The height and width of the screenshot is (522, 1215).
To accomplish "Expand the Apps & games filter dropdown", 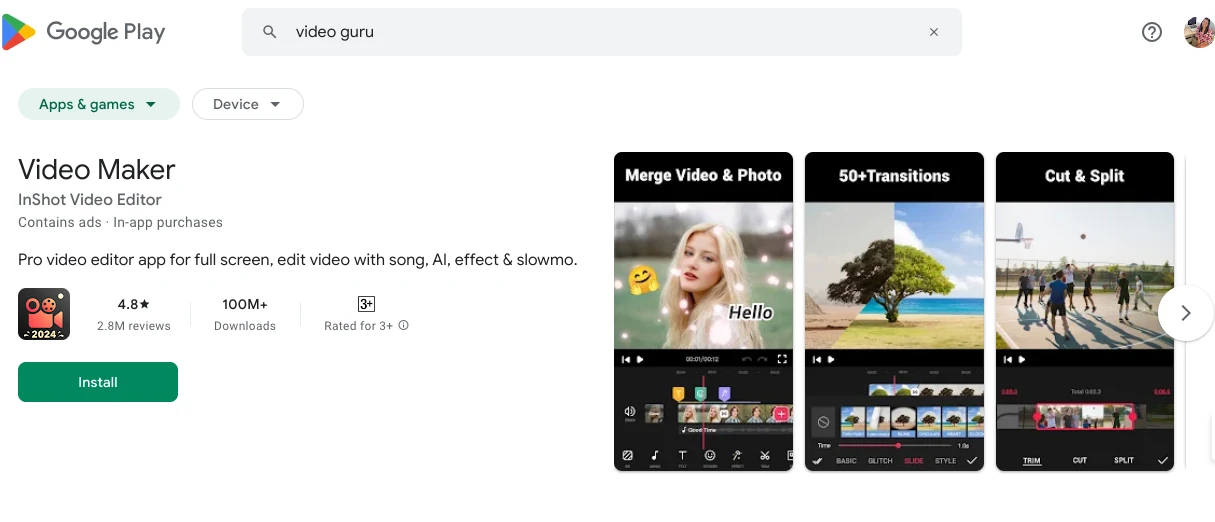I will (x=99, y=104).
